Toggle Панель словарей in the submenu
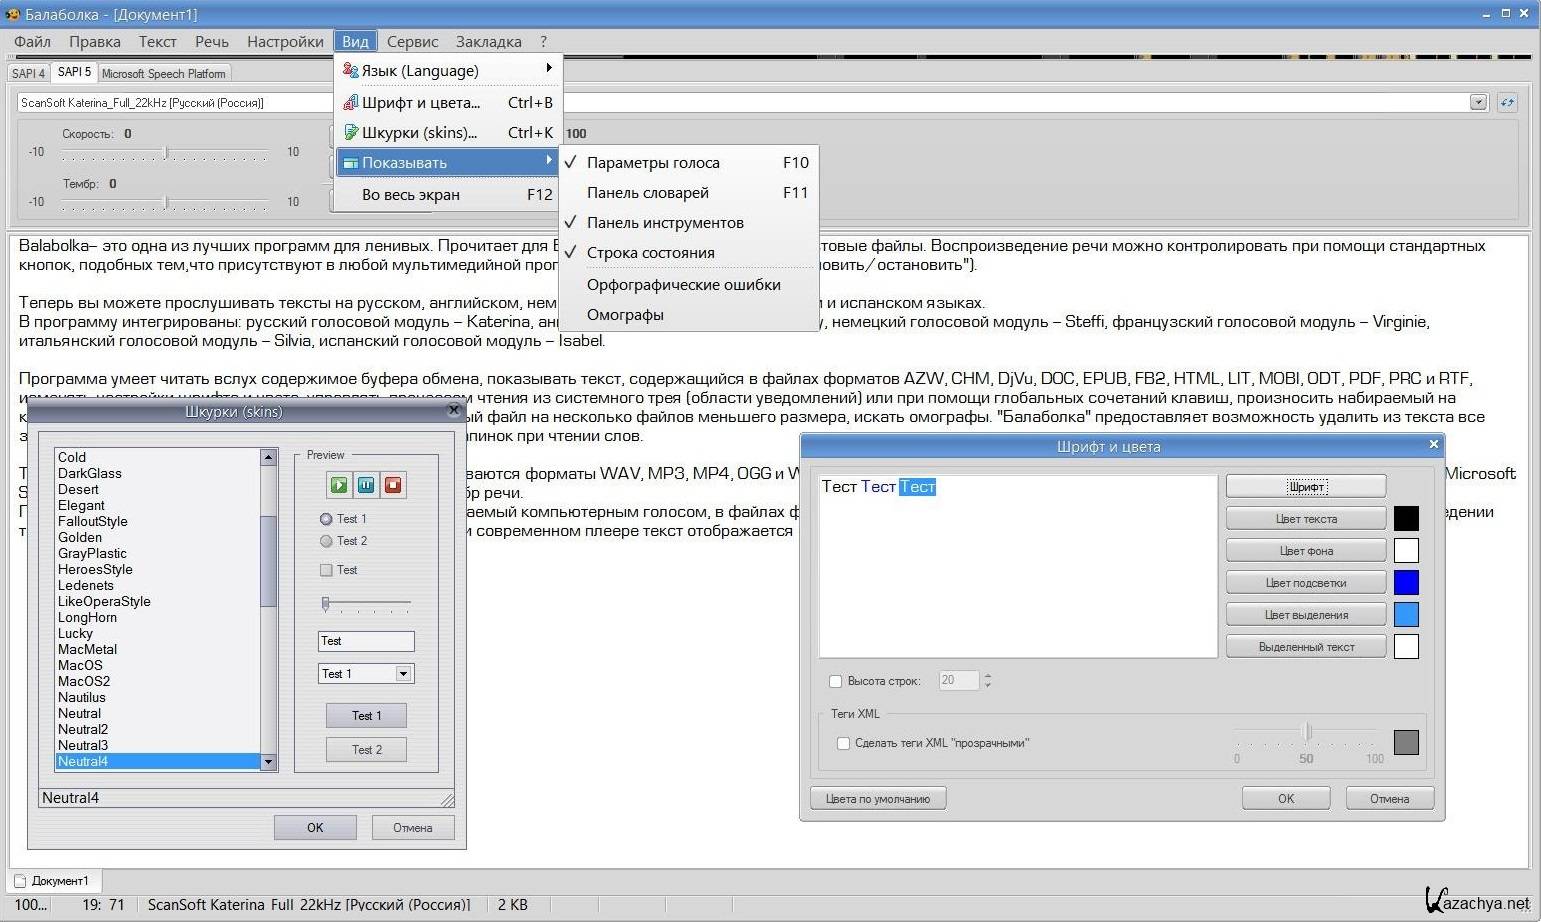Viewport: 1541px width, 922px height. (648, 192)
